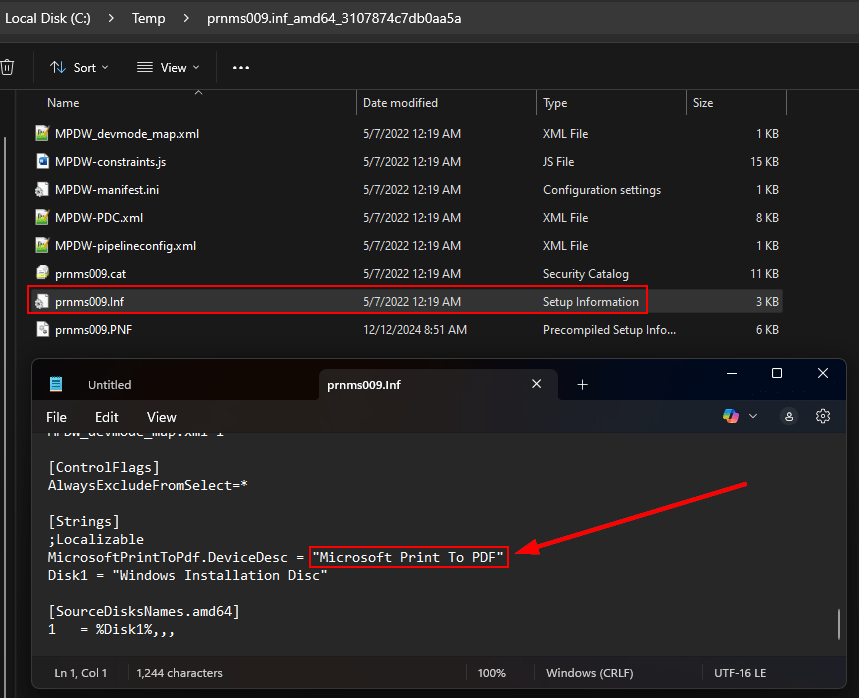The height and width of the screenshot is (698, 859).
Task: Select prnms009.Inf file name
Action: [89, 301]
